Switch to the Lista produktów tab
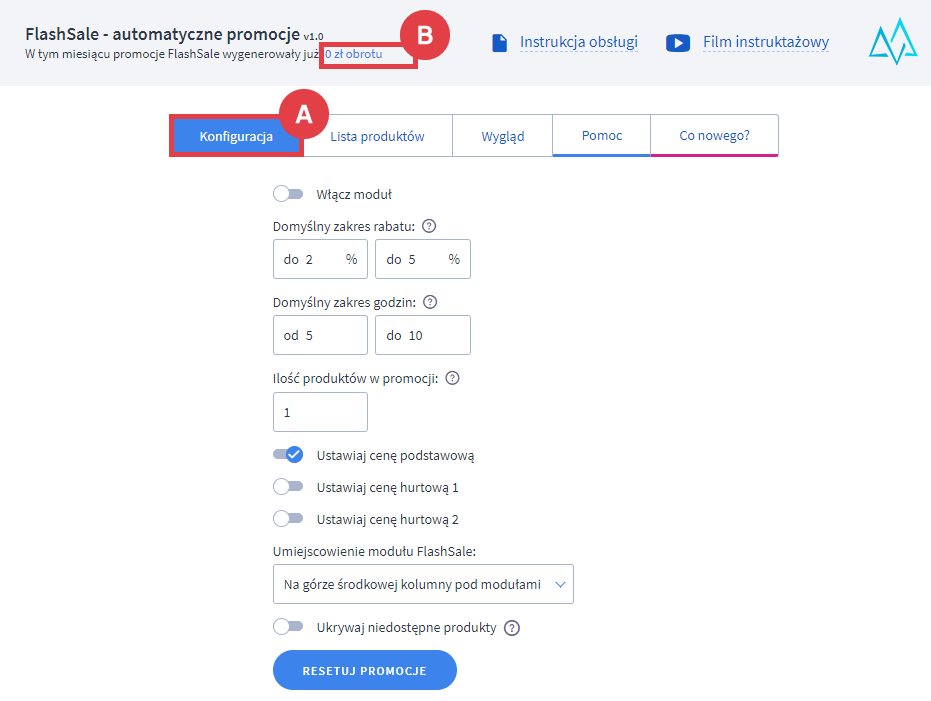This screenshot has height=701, width=931. pos(377,137)
